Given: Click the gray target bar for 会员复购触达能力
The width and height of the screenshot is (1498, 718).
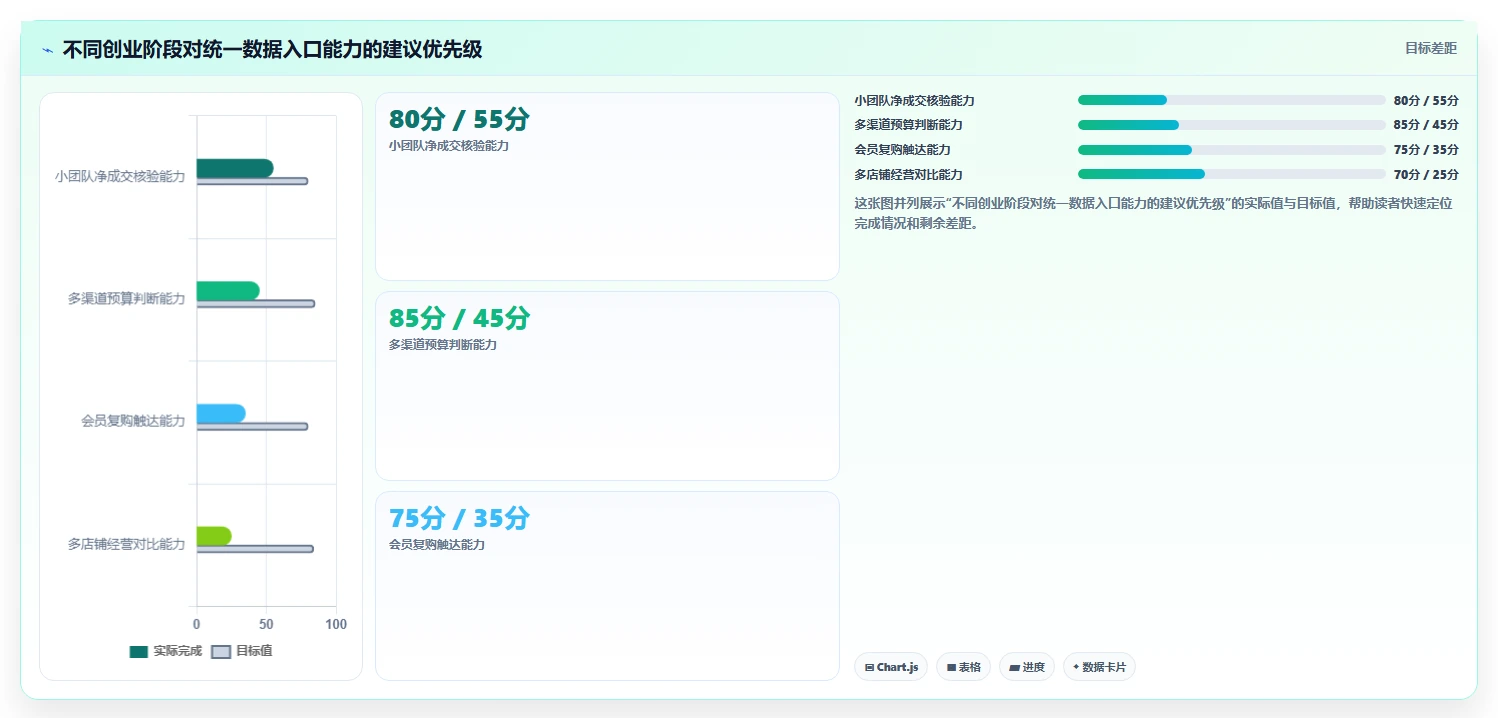Looking at the screenshot, I should [x=252, y=426].
